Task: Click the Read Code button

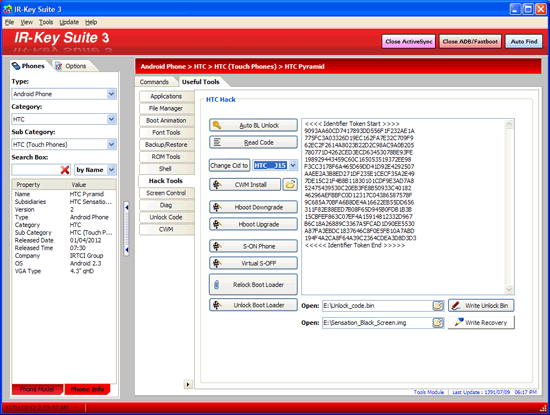Action: (x=253, y=142)
